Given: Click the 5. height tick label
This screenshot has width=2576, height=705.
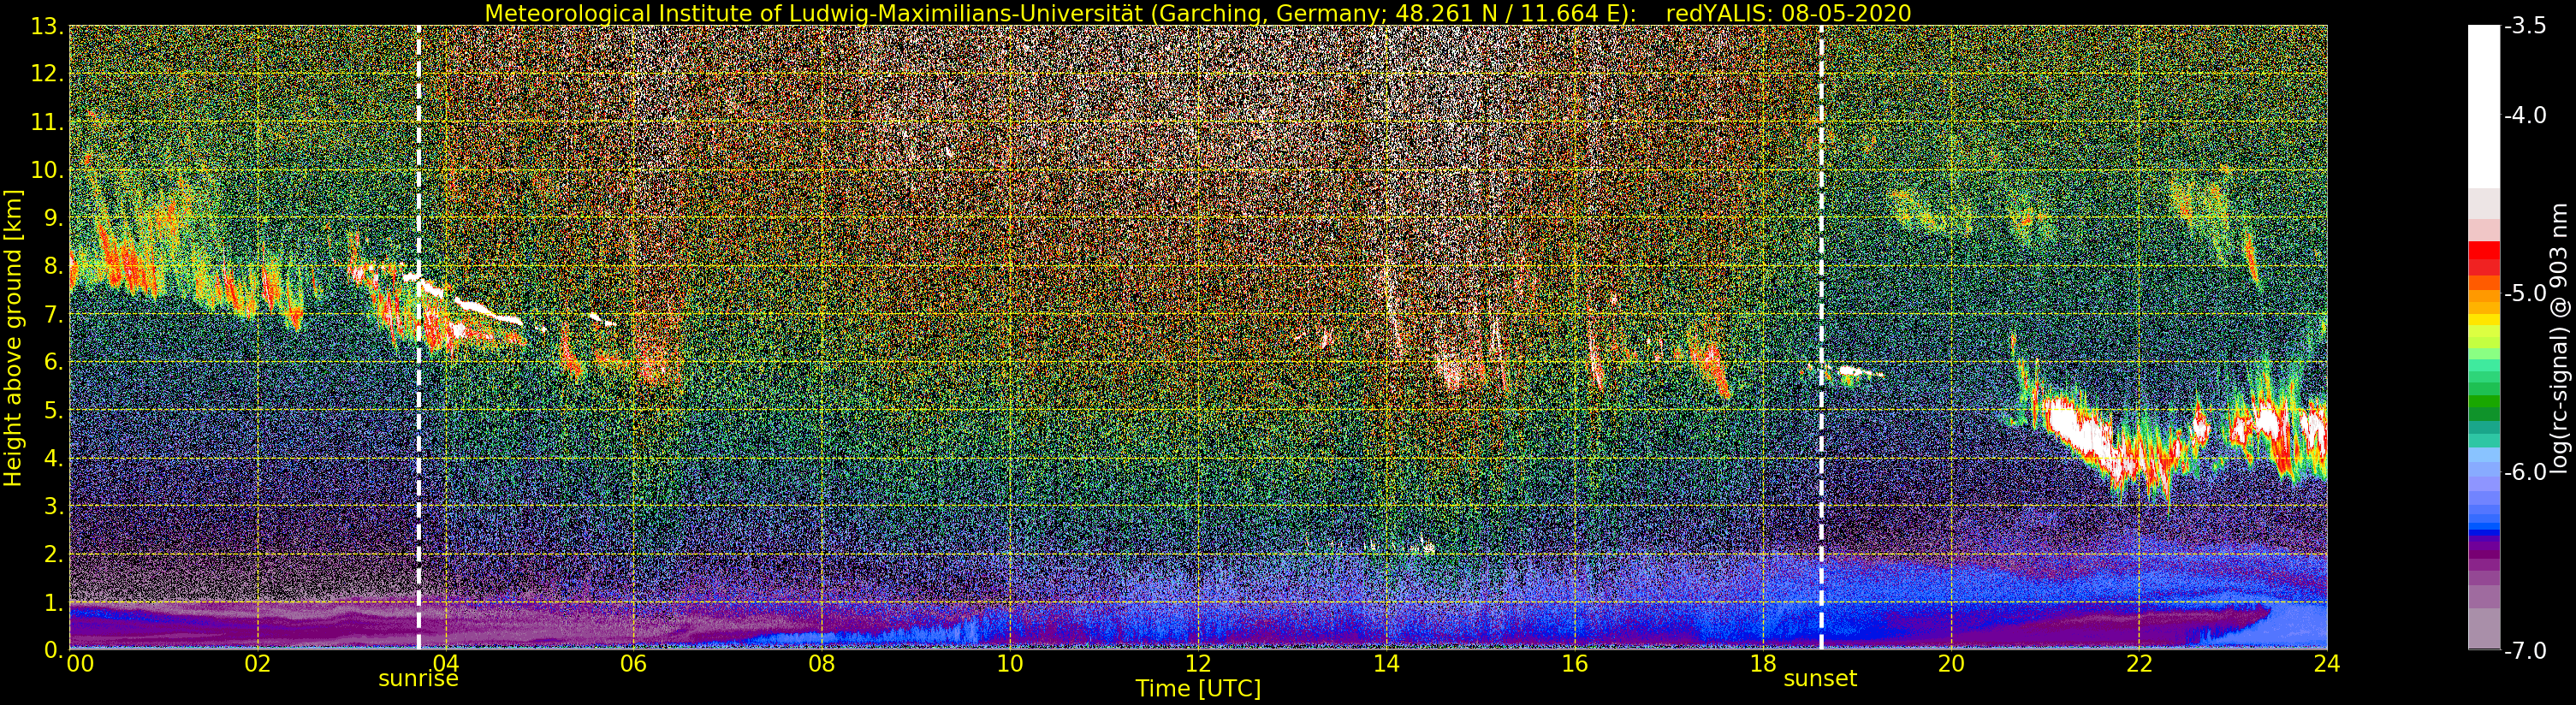Looking at the screenshot, I should [x=53, y=410].
